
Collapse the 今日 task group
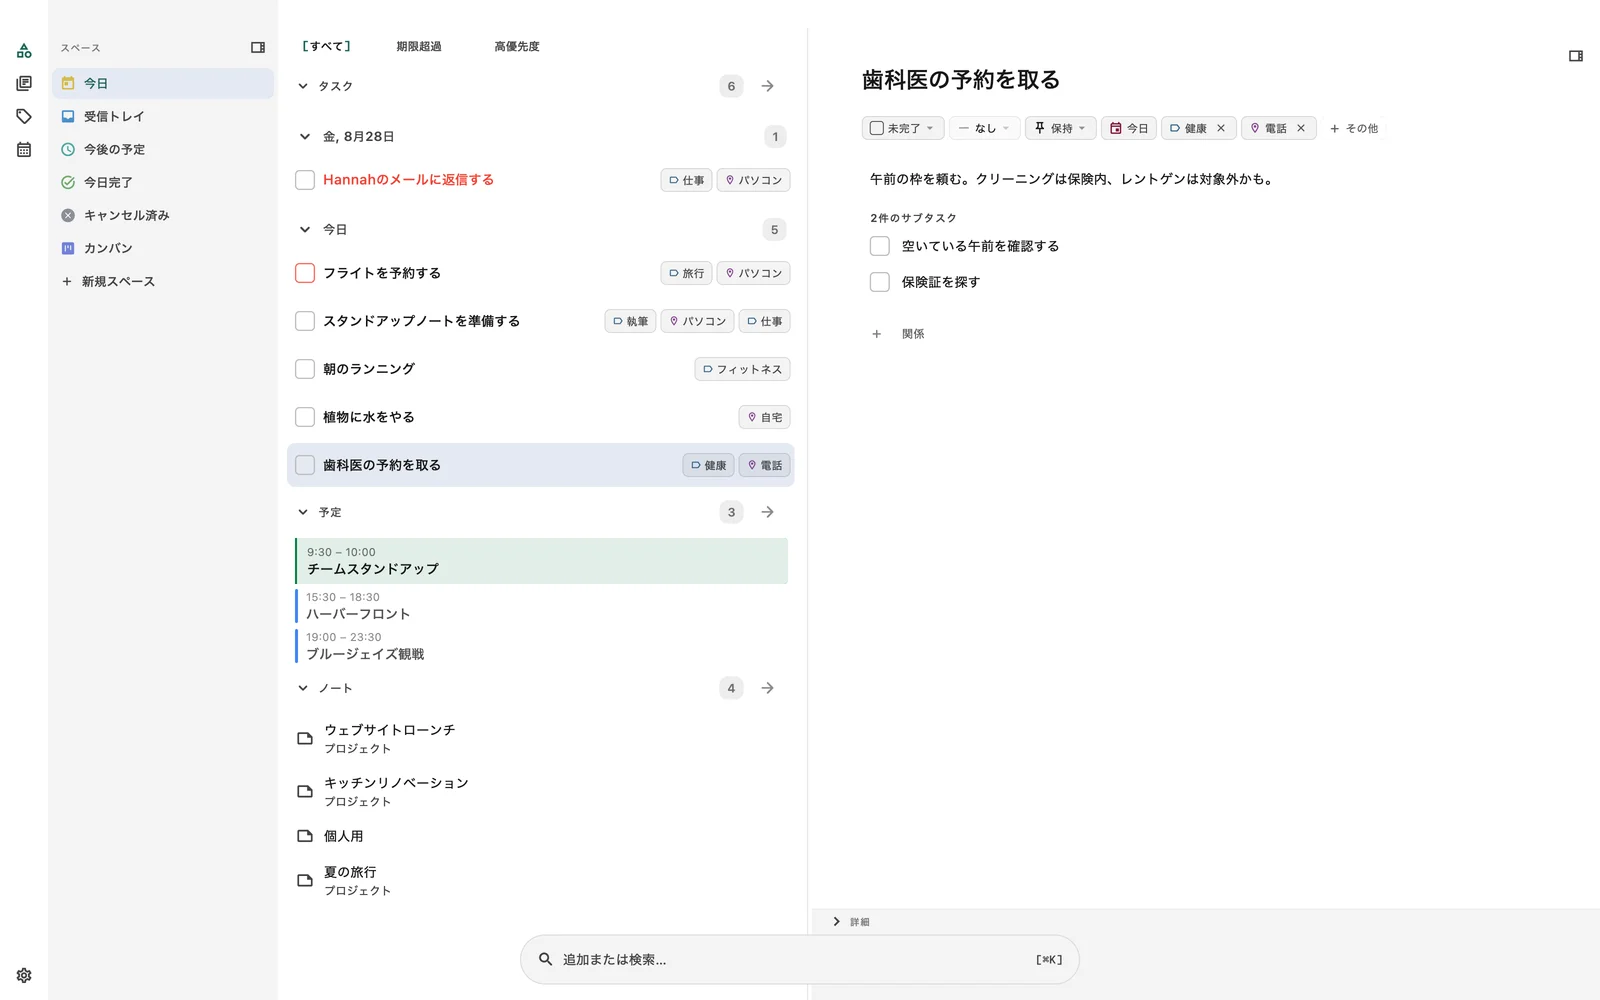pyautogui.click(x=305, y=230)
